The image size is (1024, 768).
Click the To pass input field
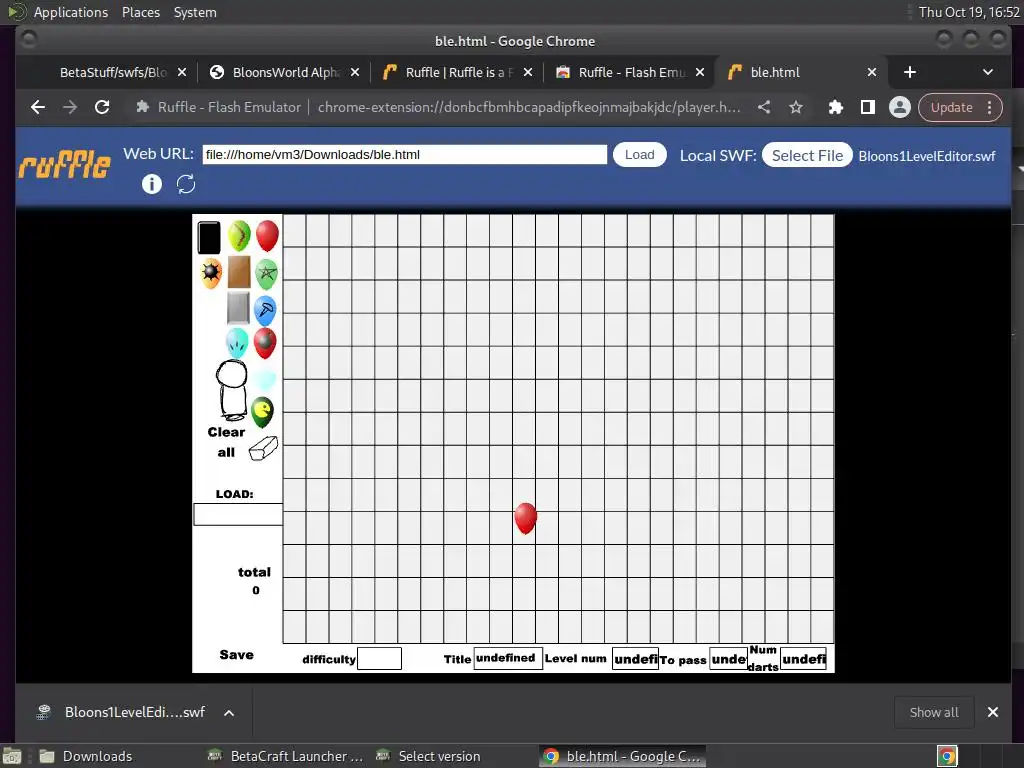pyautogui.click(x=728, y=659)
